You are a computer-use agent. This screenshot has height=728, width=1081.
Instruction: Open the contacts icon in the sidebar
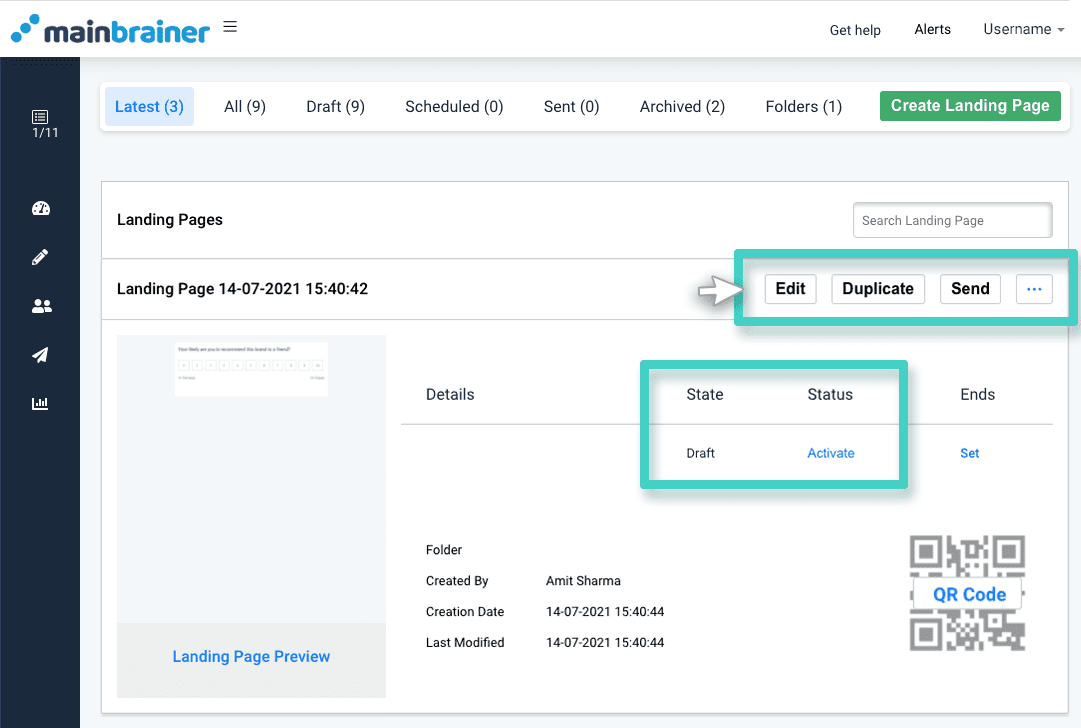tap(40, 306)
